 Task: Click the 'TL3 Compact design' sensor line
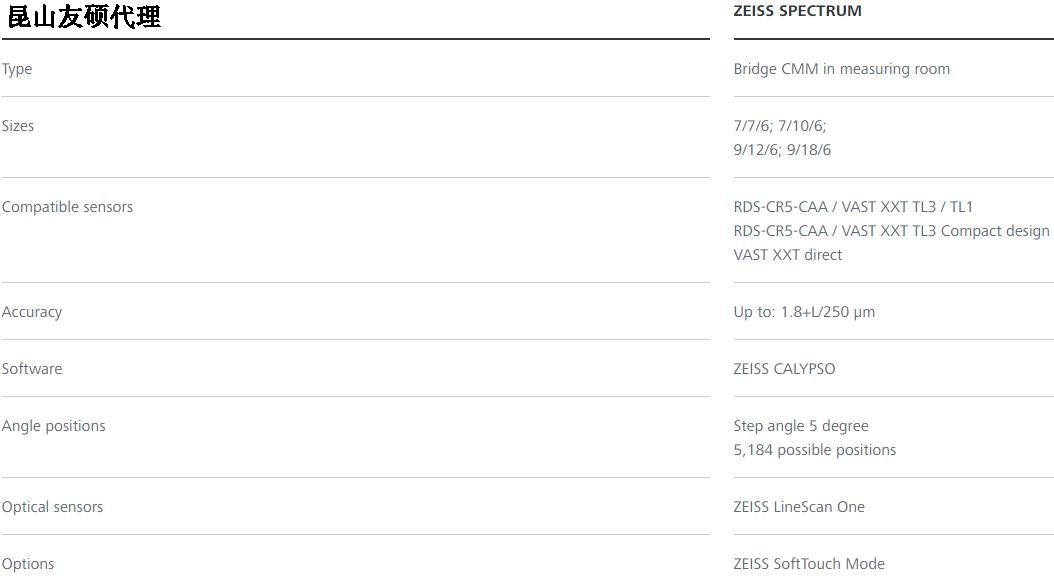[x=891, y=231]
